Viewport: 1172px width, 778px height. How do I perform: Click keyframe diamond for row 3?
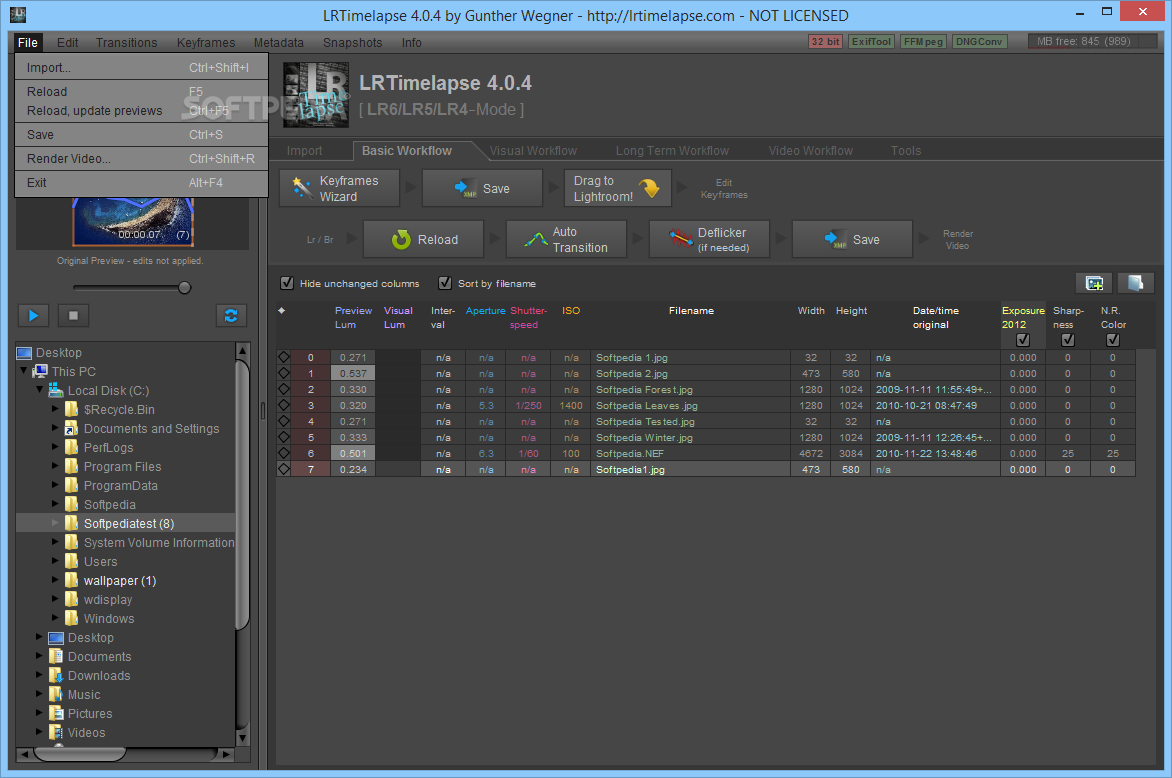284,405
